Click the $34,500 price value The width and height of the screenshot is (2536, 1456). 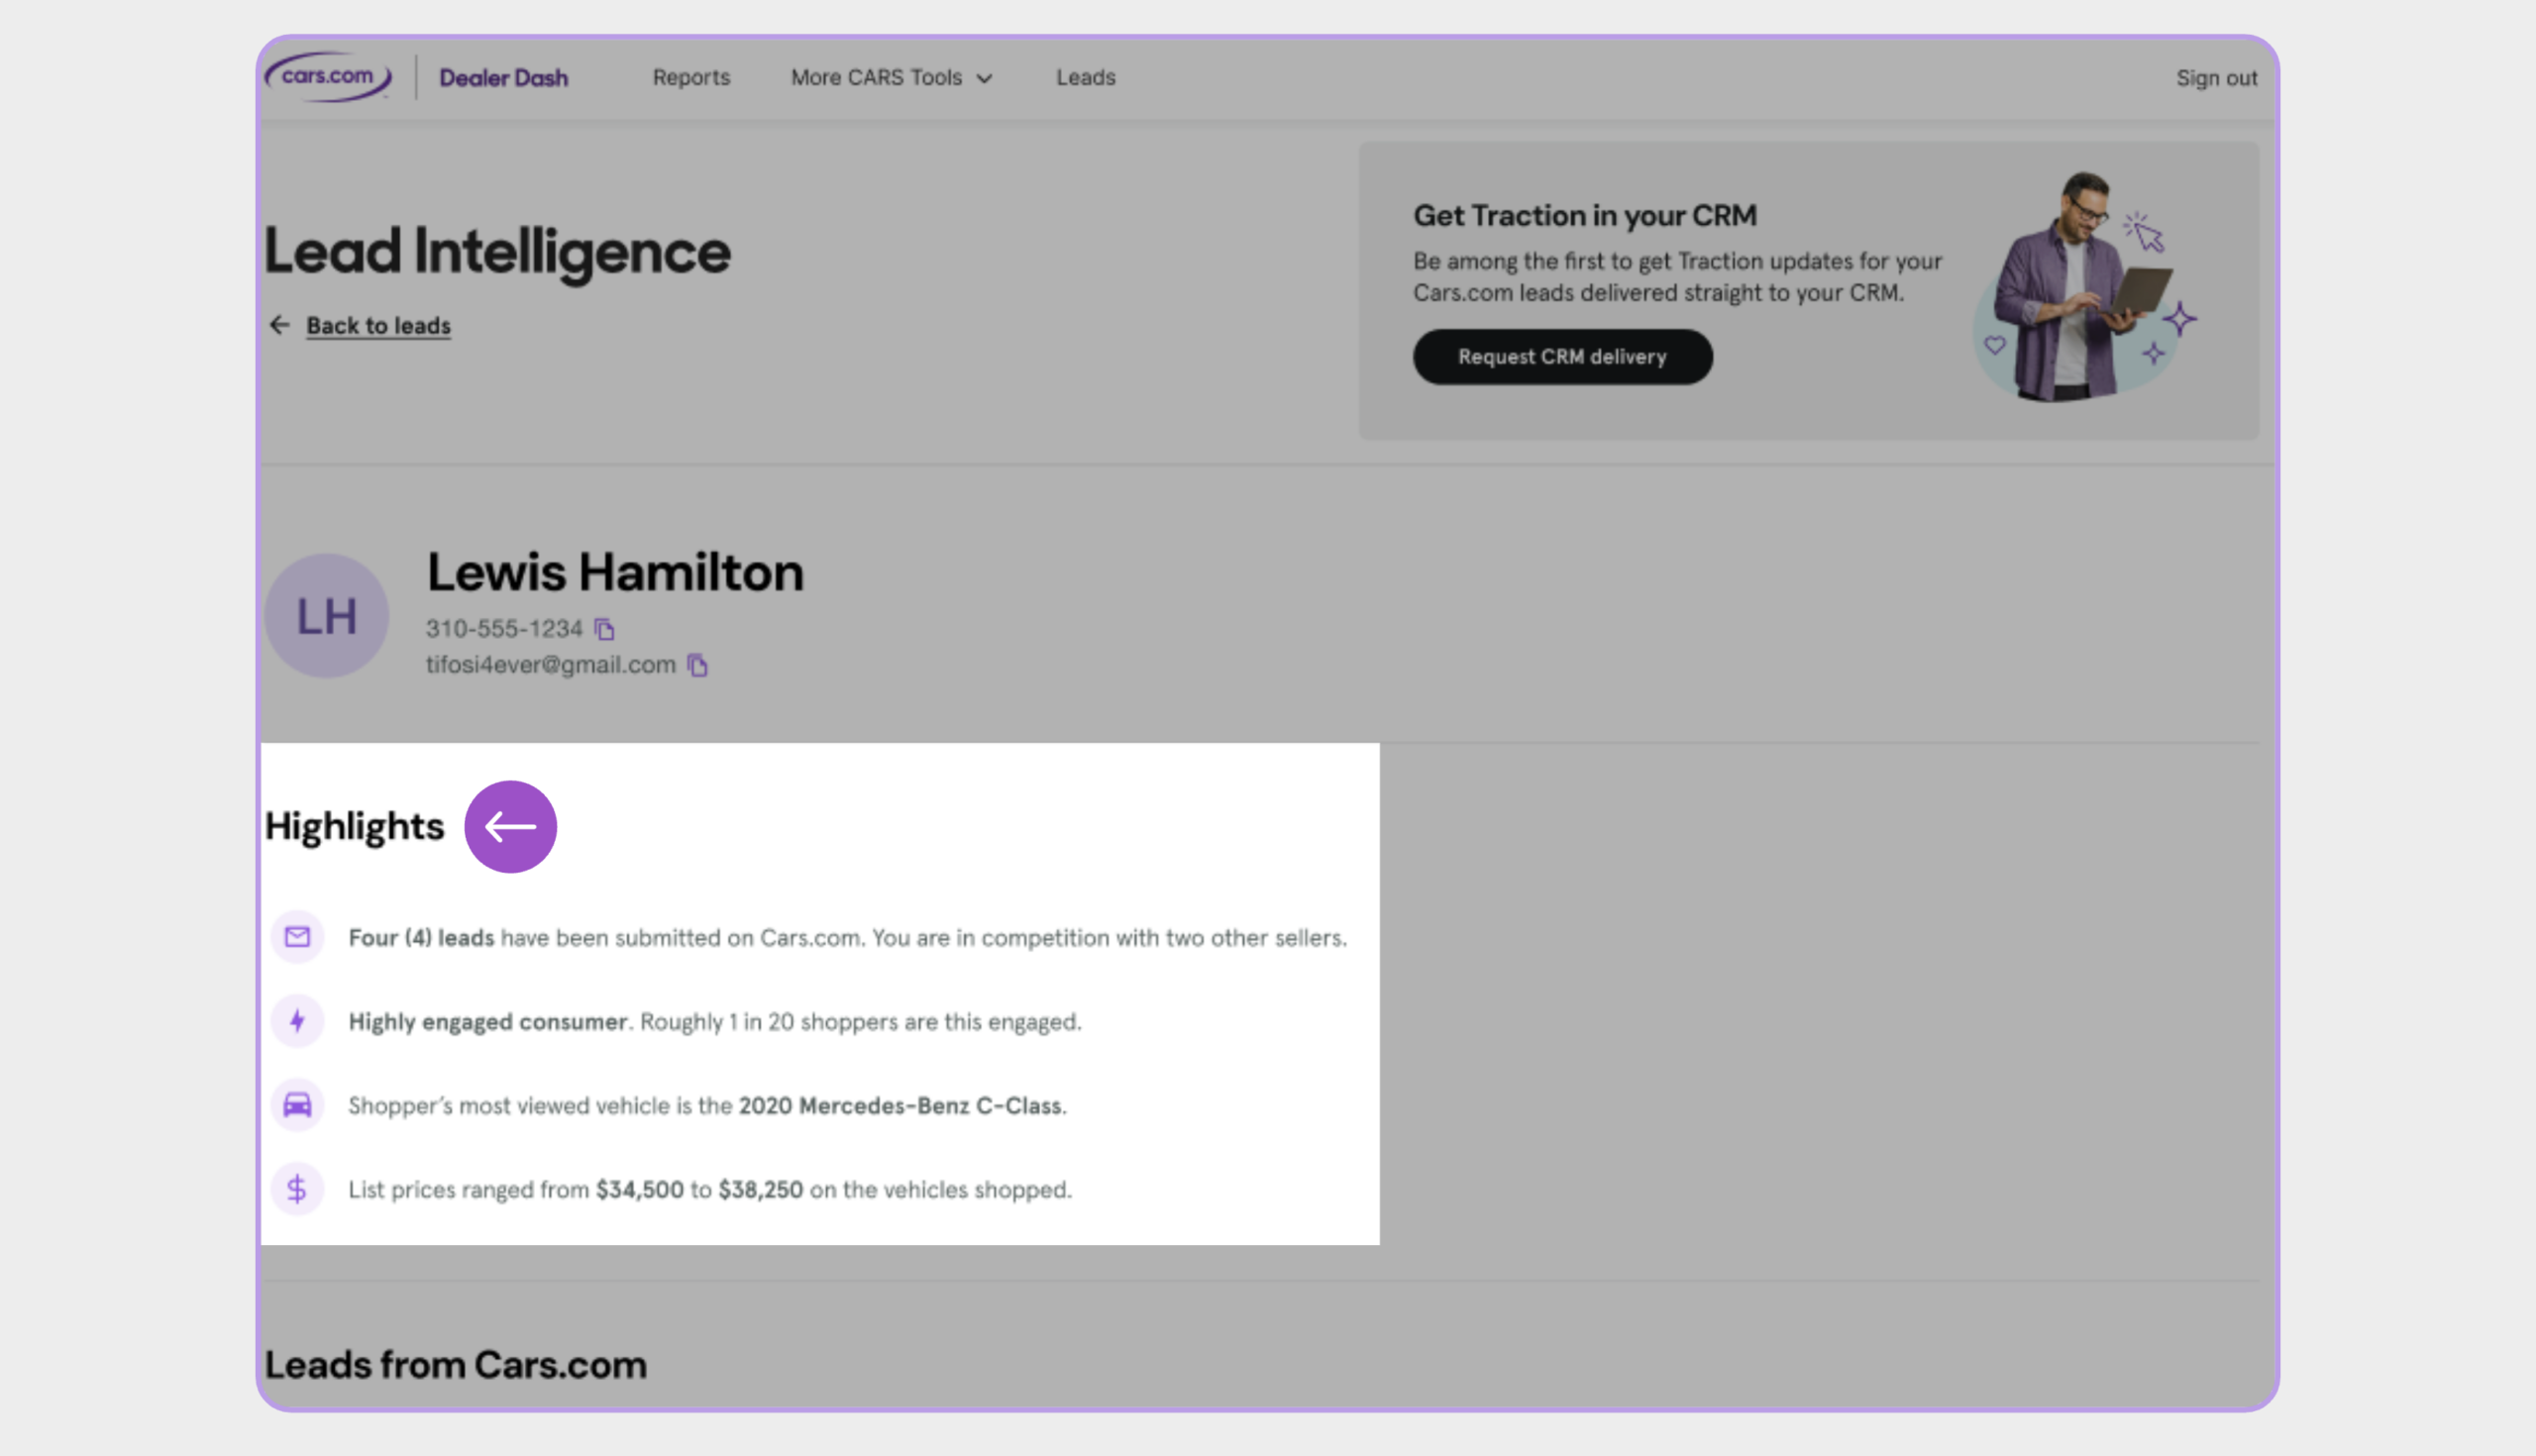(640, 1190)
